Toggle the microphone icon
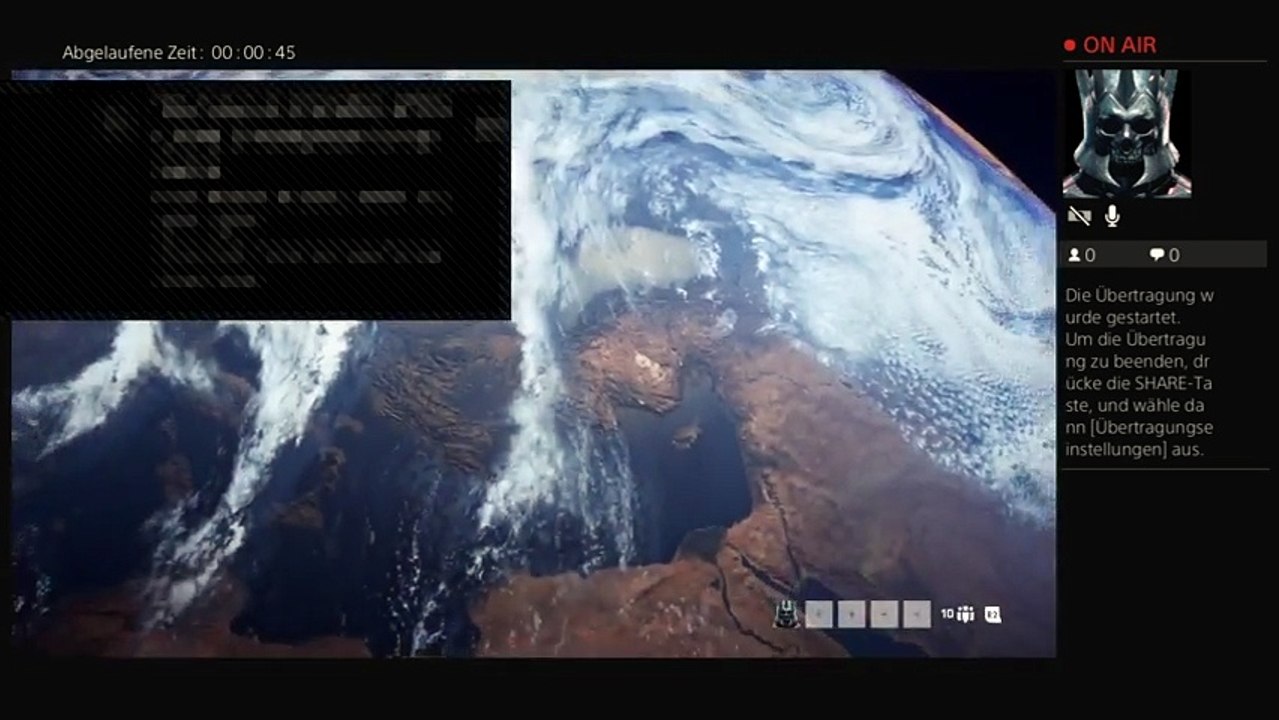The height and width of the screenshot is (720, 1279). (1112, 216)
